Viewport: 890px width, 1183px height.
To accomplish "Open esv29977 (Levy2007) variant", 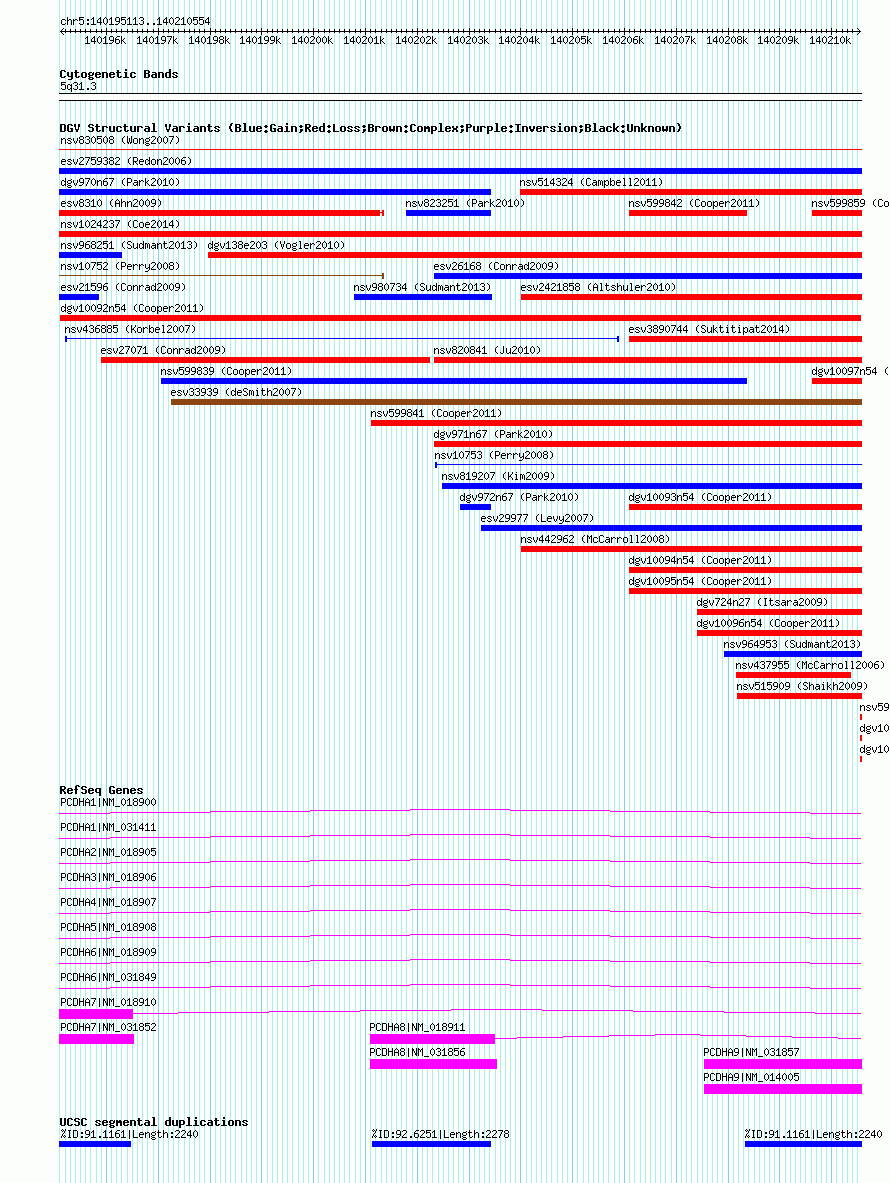I will point(671,529).
